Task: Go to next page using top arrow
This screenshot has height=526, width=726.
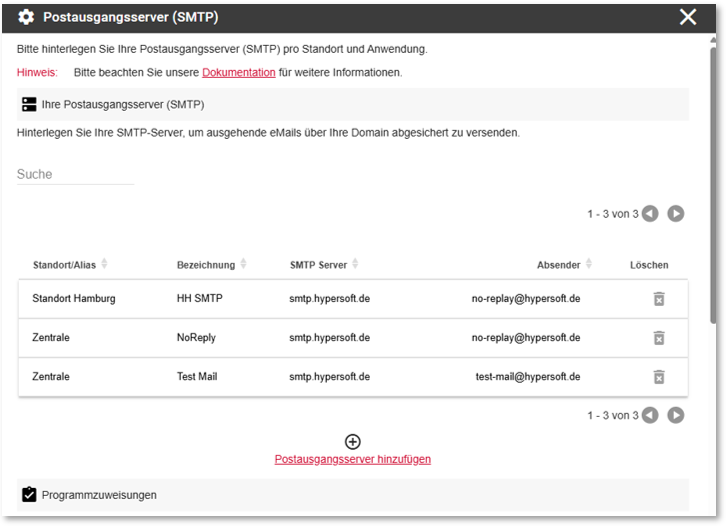Action: [676, 213]
